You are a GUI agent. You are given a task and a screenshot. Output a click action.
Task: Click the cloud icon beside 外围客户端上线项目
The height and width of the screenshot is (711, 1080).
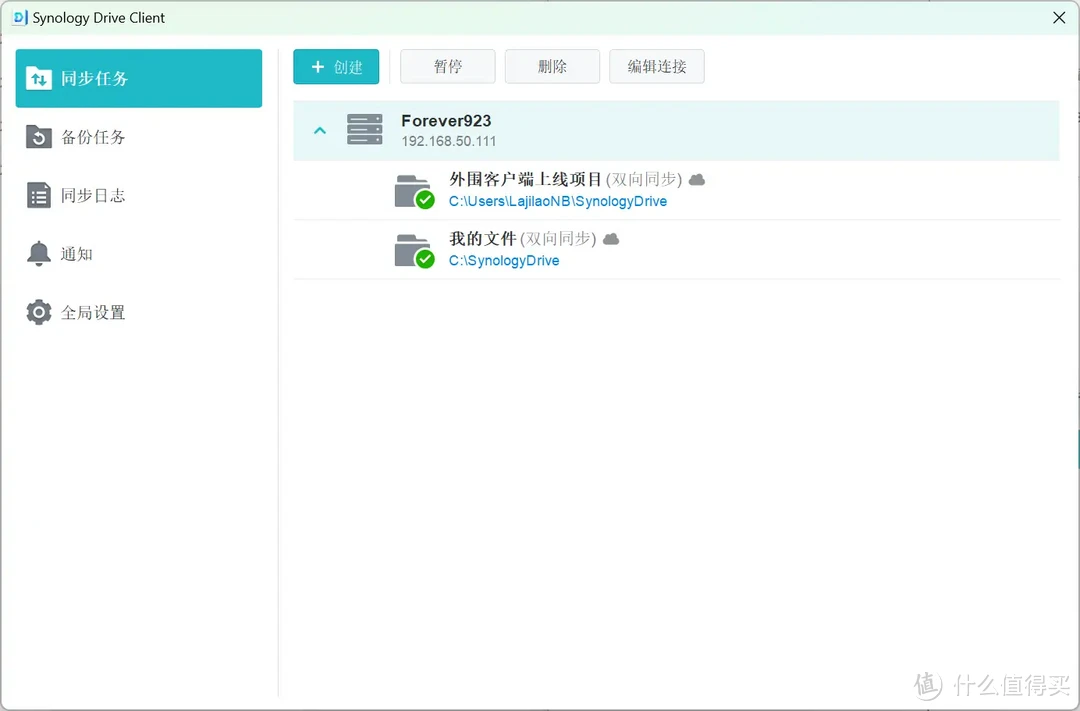696,179
